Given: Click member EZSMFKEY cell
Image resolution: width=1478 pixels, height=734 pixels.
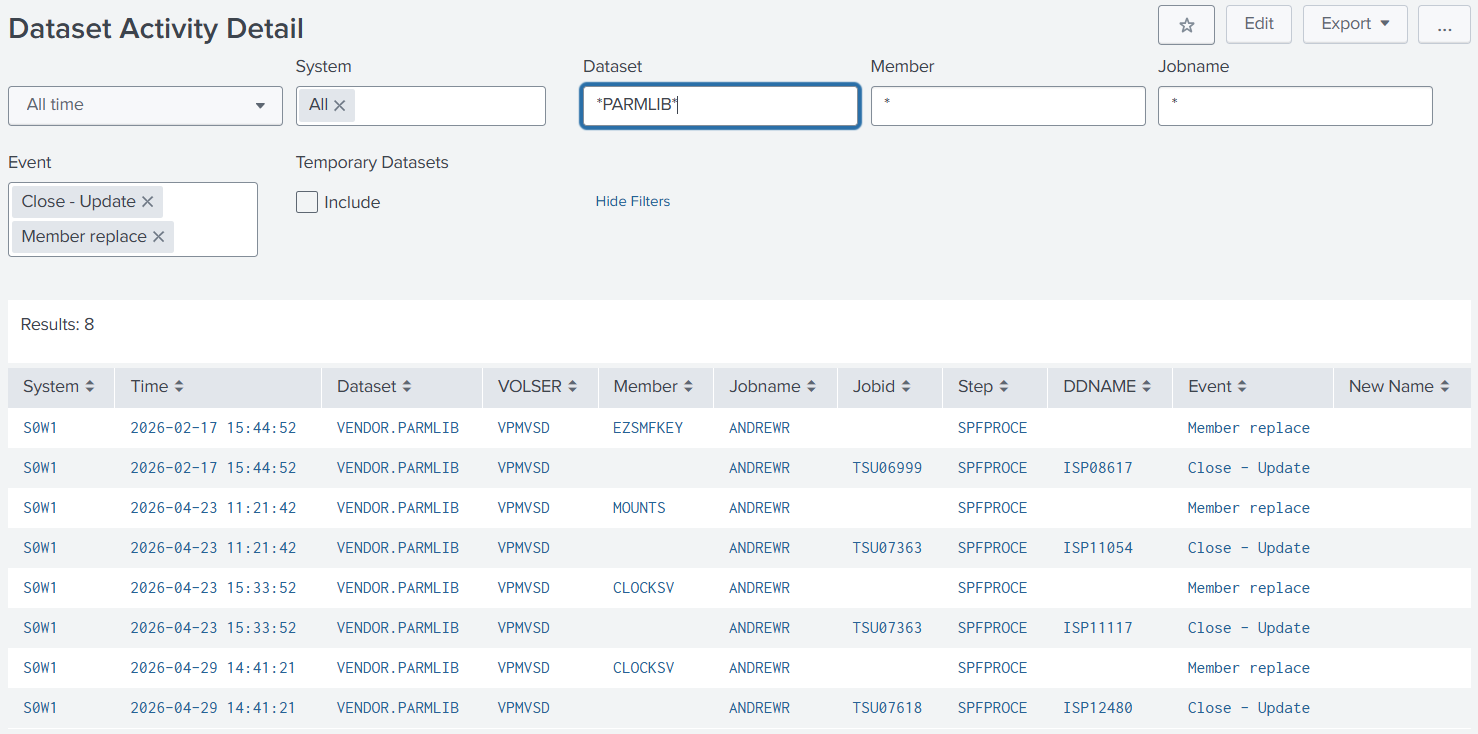Looking at the screenshot, I should click(648, 428).
